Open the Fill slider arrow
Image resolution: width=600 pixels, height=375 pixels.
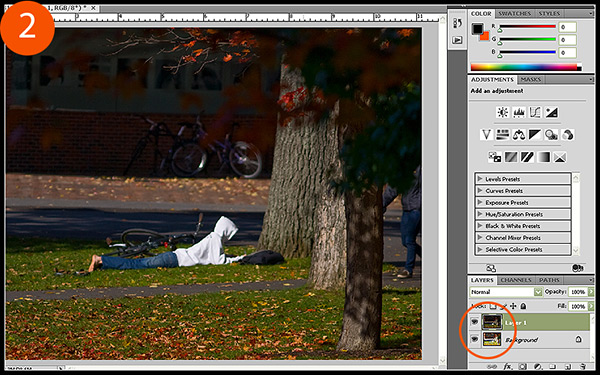tap(591, 306)
